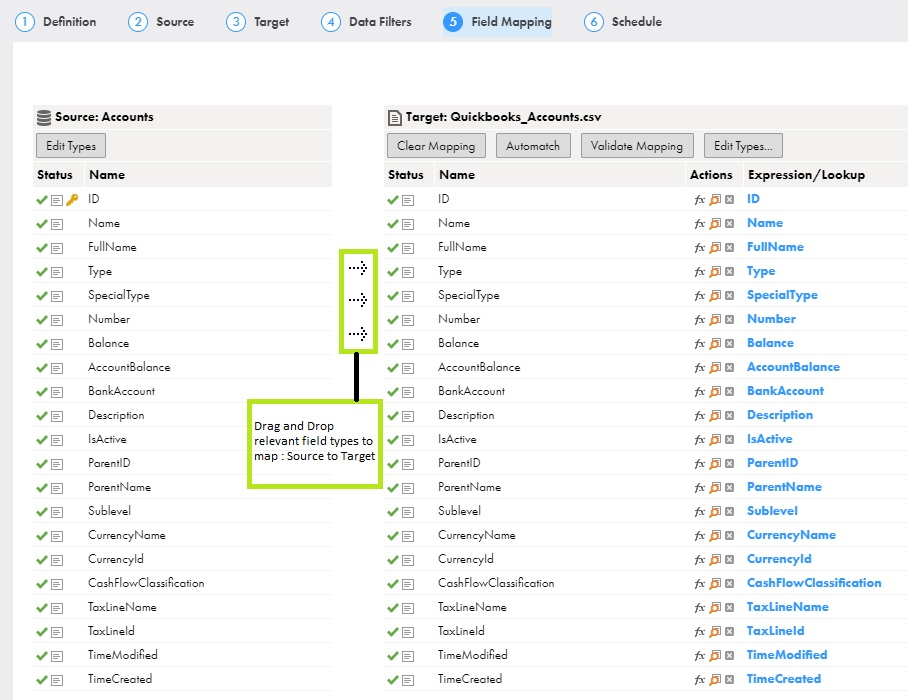
Task: Select target field IsActive
Action: pos(457,439)
